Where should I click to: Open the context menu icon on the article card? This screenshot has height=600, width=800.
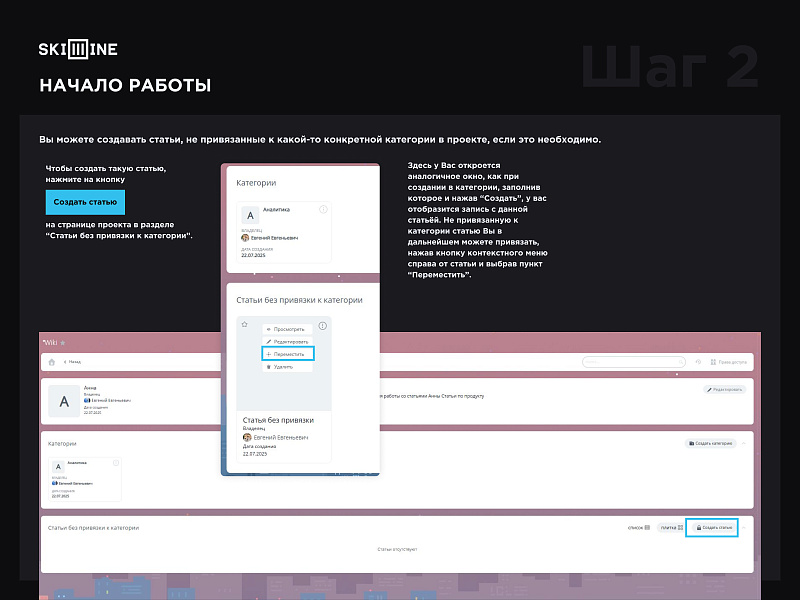coord(322,326)
